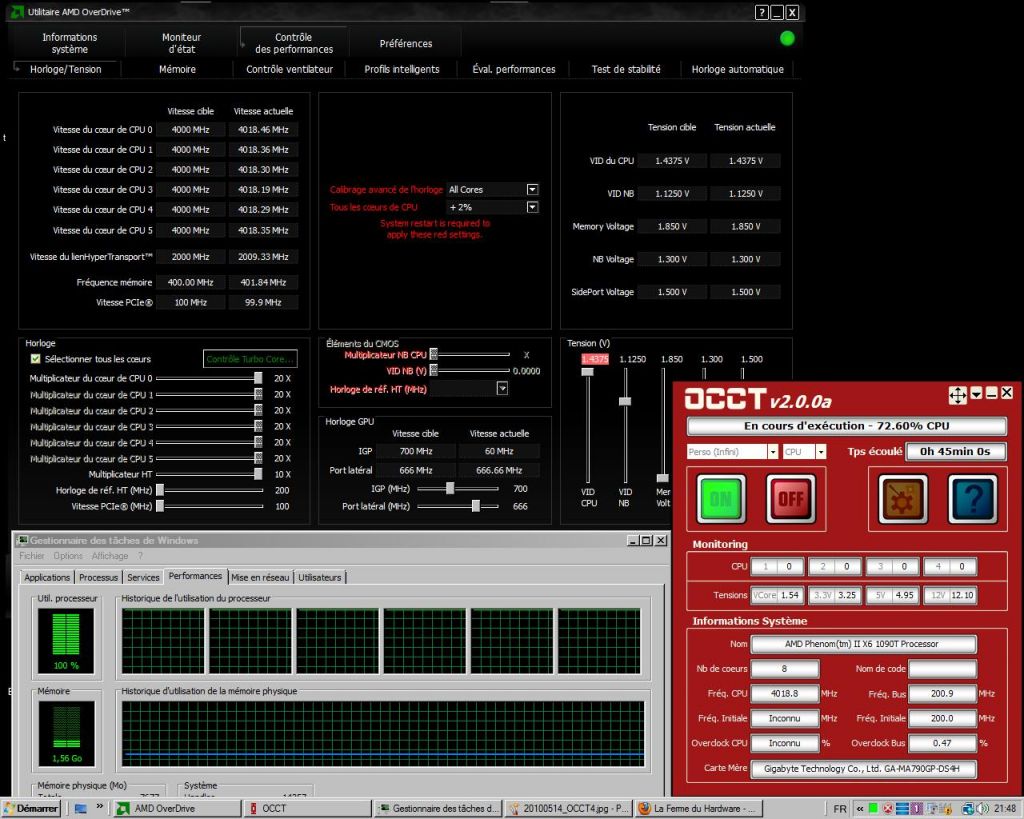Click the Démarrer start button

pos(31,809)
